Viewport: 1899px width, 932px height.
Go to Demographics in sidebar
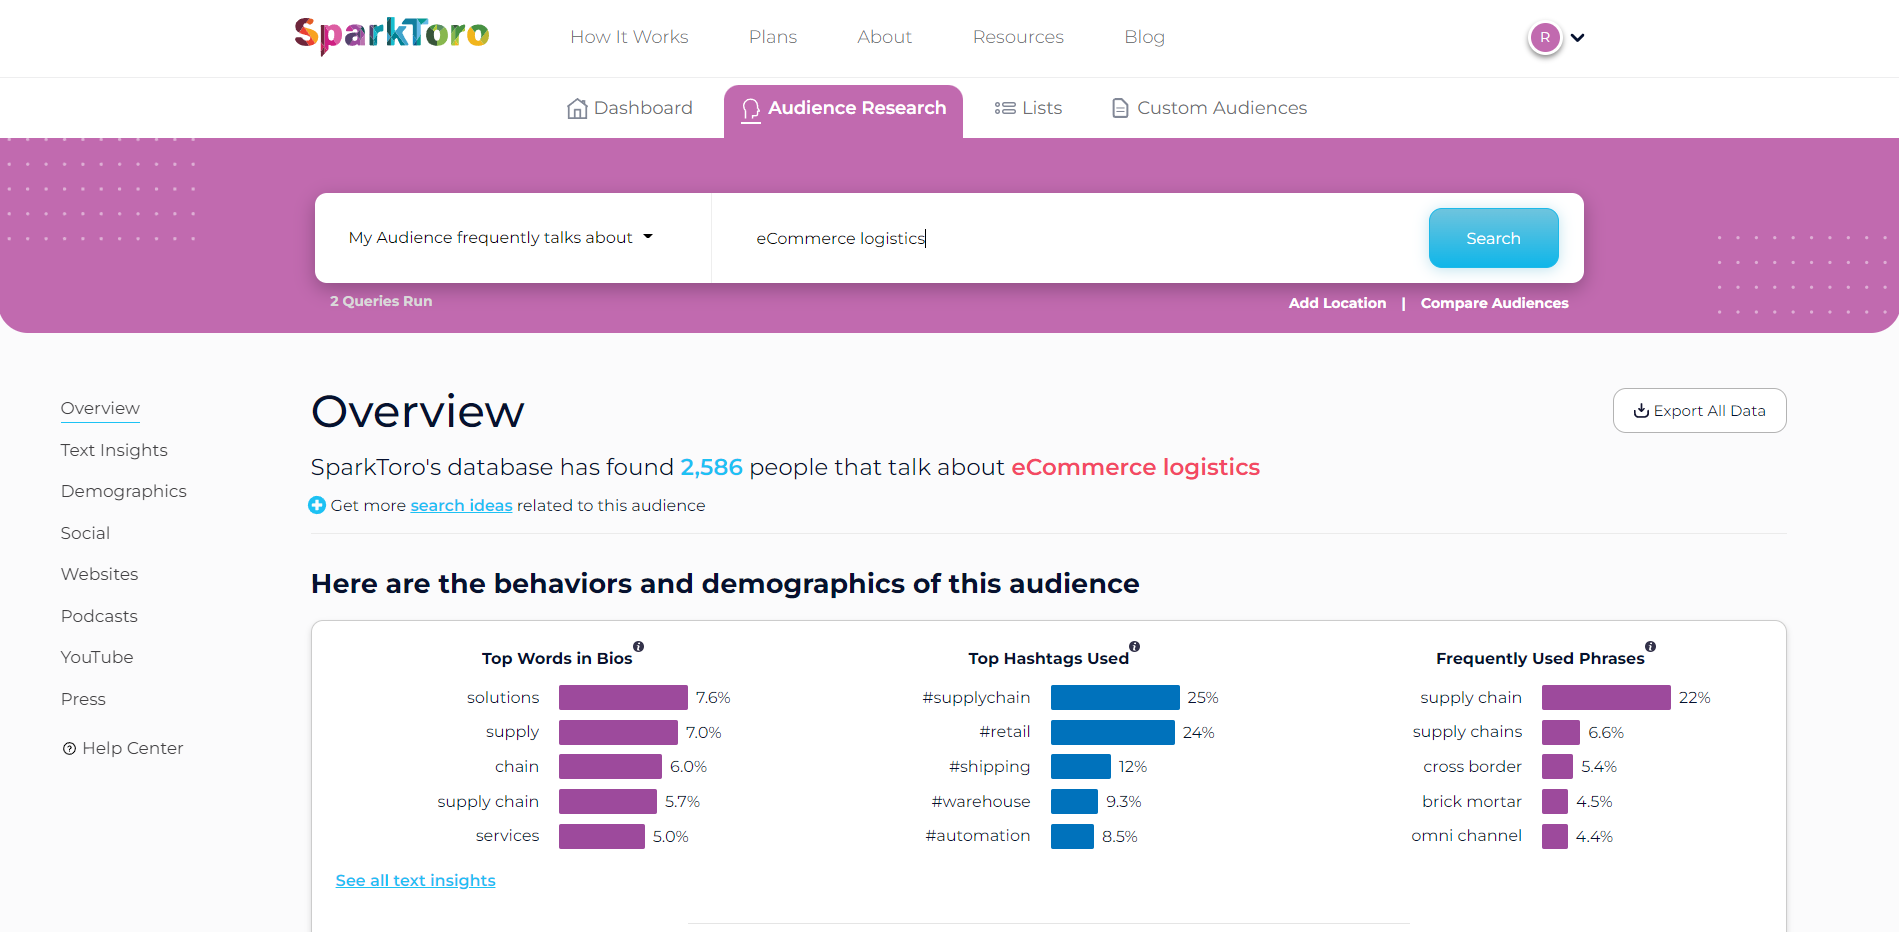click(x=123, y=491)
